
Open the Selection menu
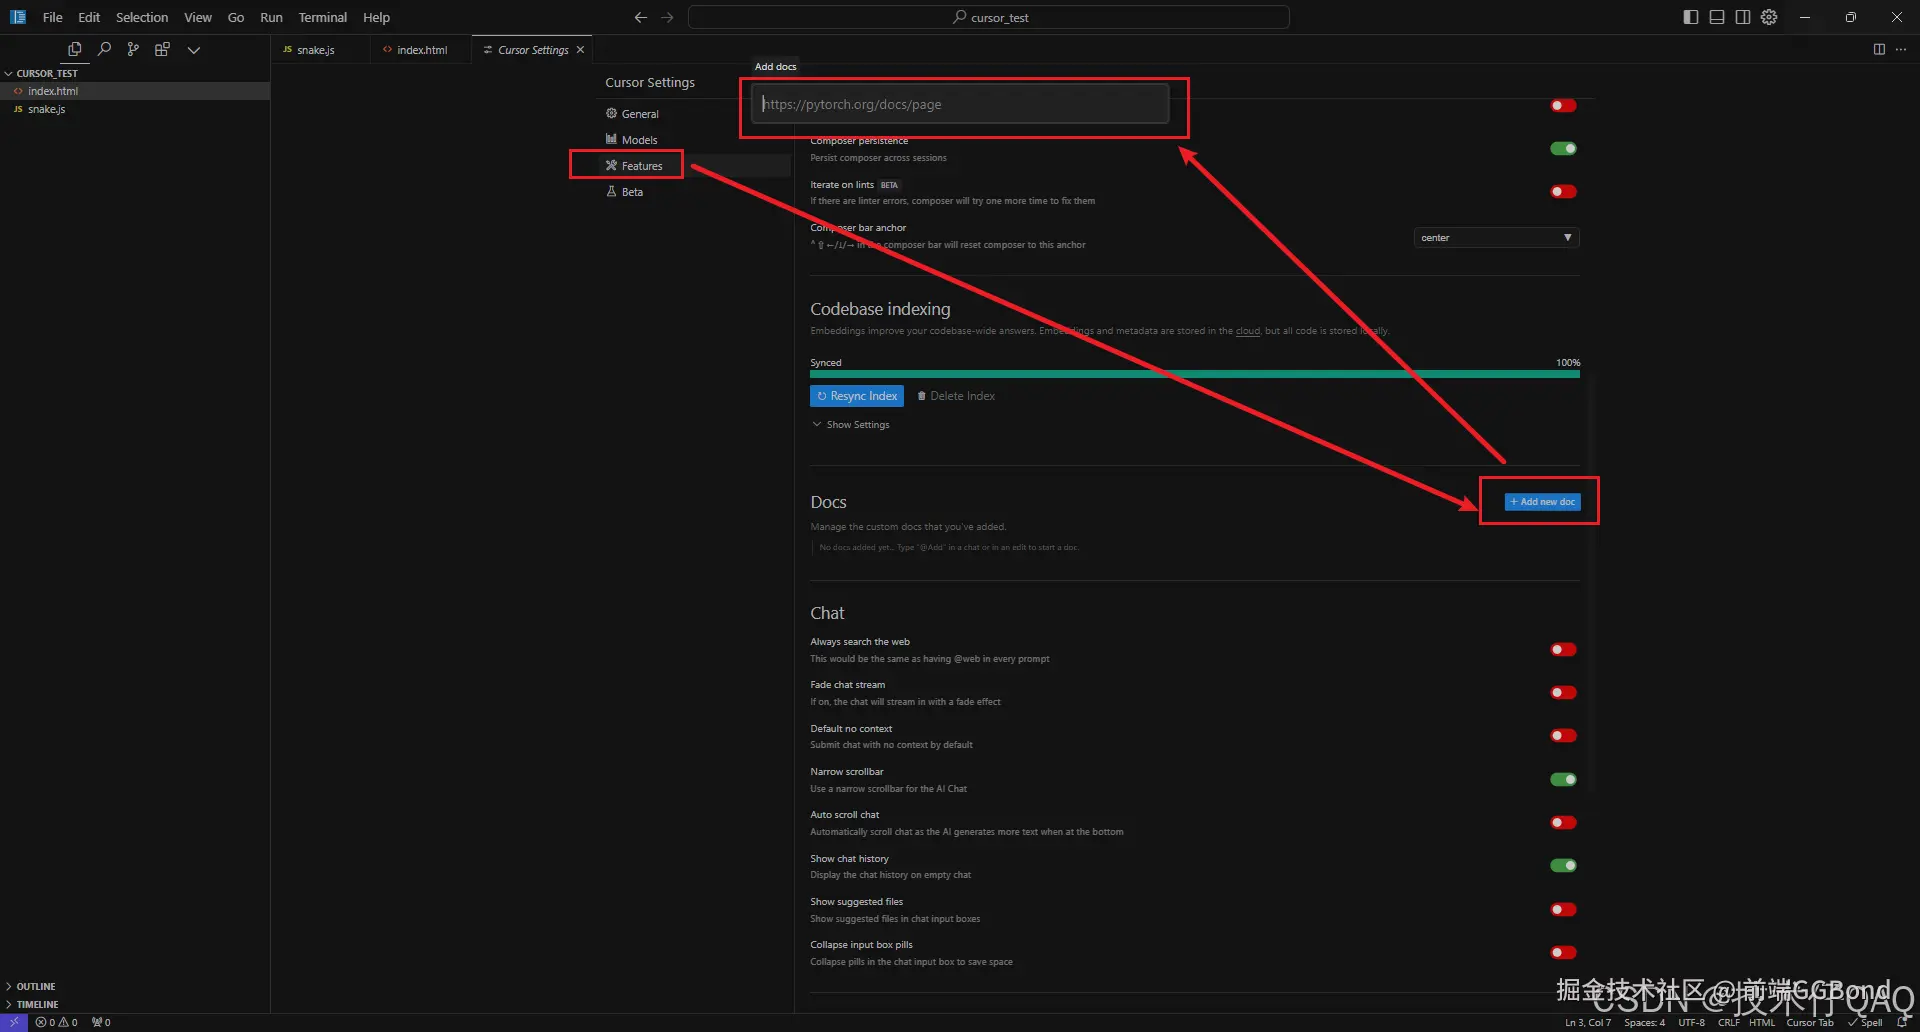(x=142, y=17)
